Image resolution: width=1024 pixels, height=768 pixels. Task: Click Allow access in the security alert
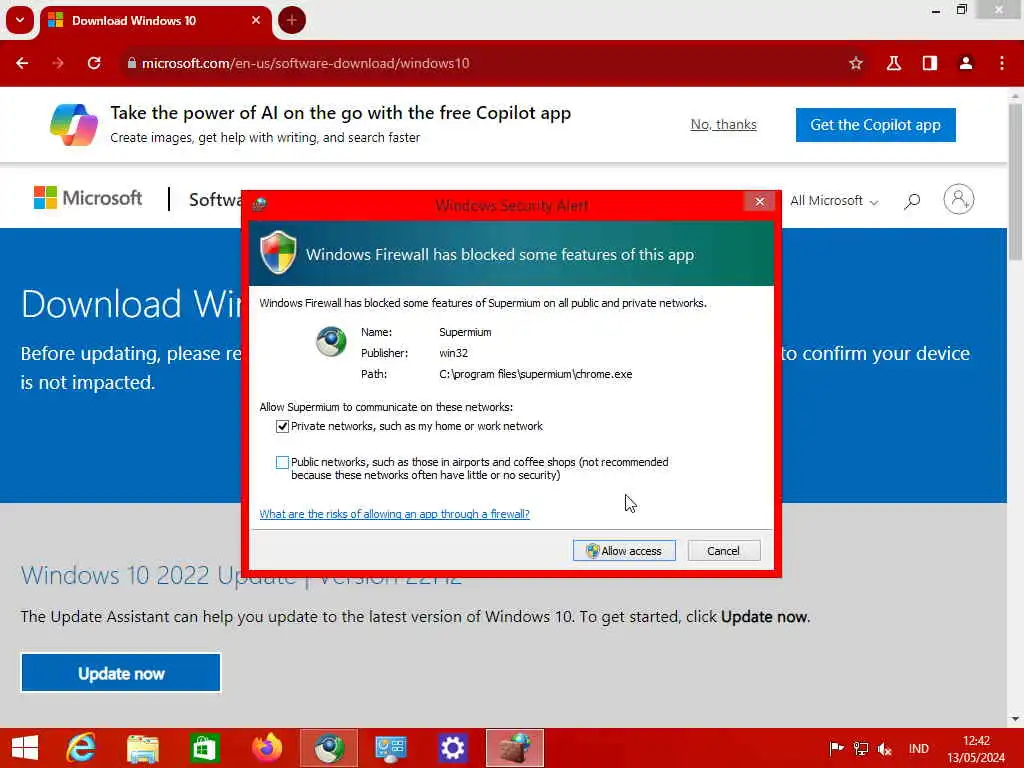pyautogui.click(x=624, y=551)
